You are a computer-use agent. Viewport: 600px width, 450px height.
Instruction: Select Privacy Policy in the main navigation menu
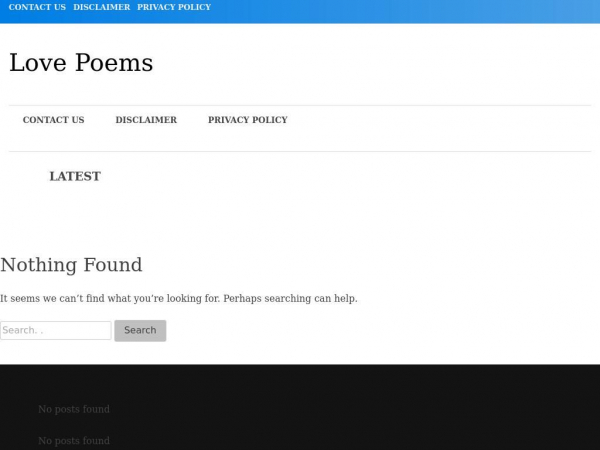pos(247,120)
